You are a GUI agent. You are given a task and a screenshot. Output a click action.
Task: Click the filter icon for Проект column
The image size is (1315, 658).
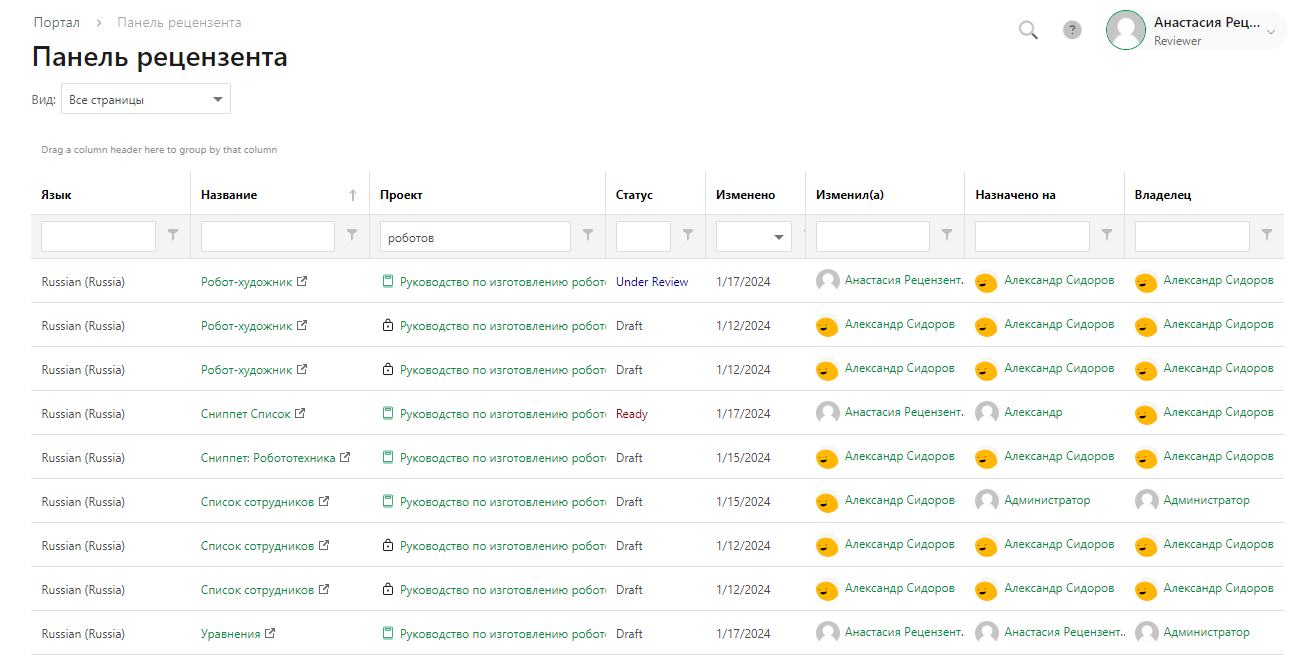pos(588,235)
